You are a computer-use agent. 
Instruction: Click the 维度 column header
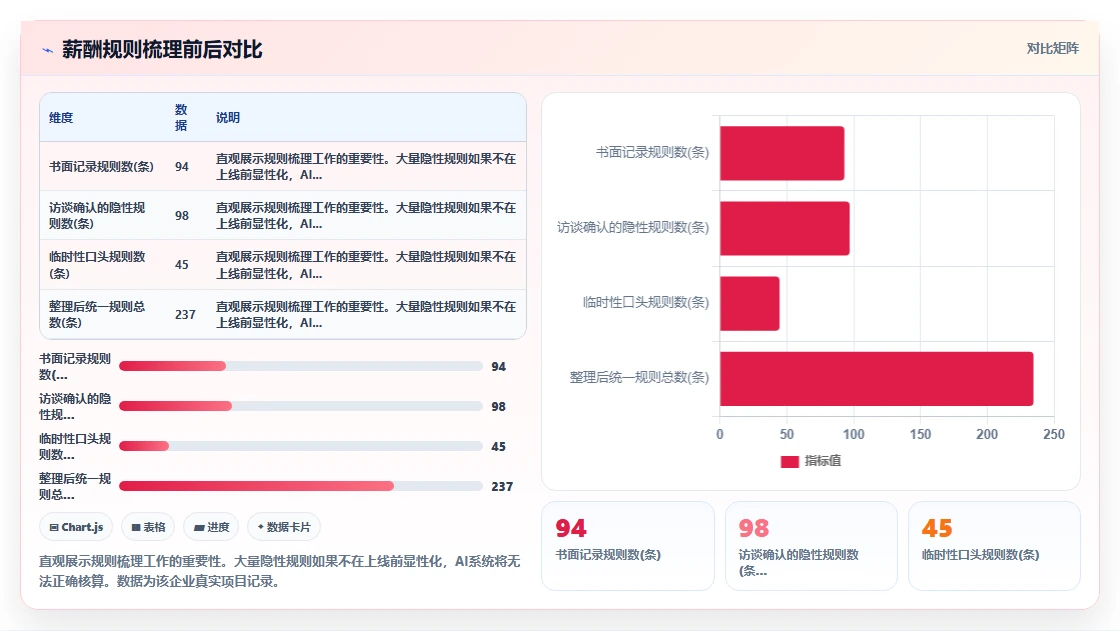coord(61,118)
